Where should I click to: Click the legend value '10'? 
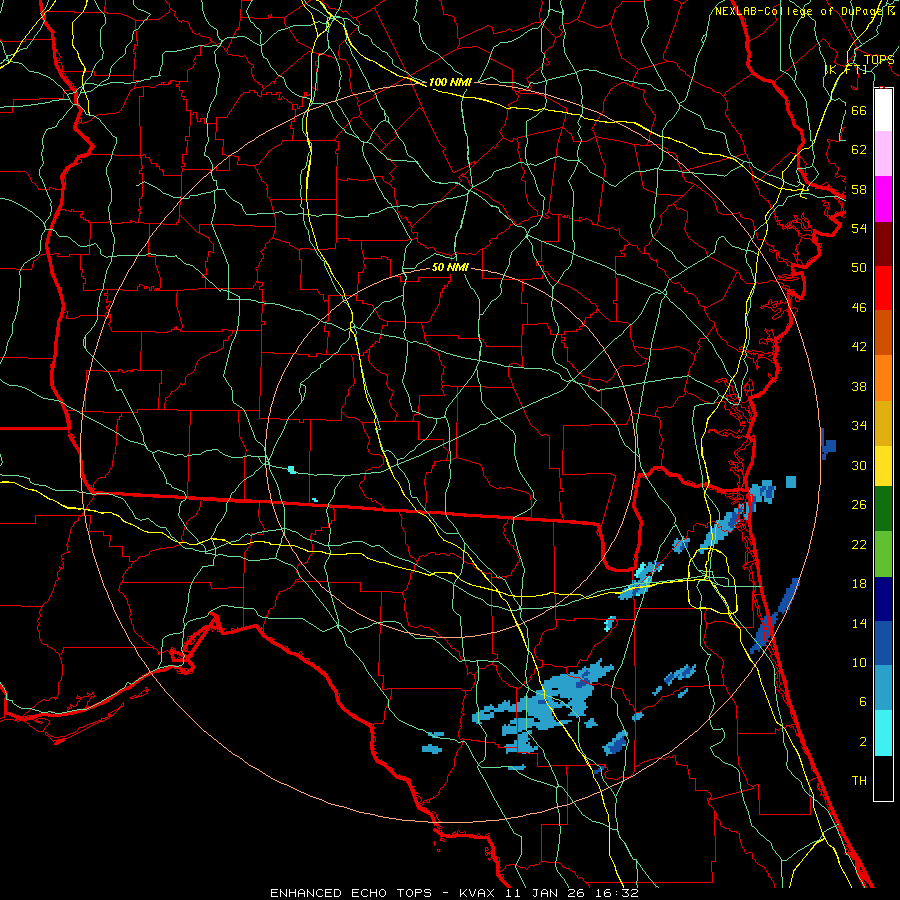(859, 663)
